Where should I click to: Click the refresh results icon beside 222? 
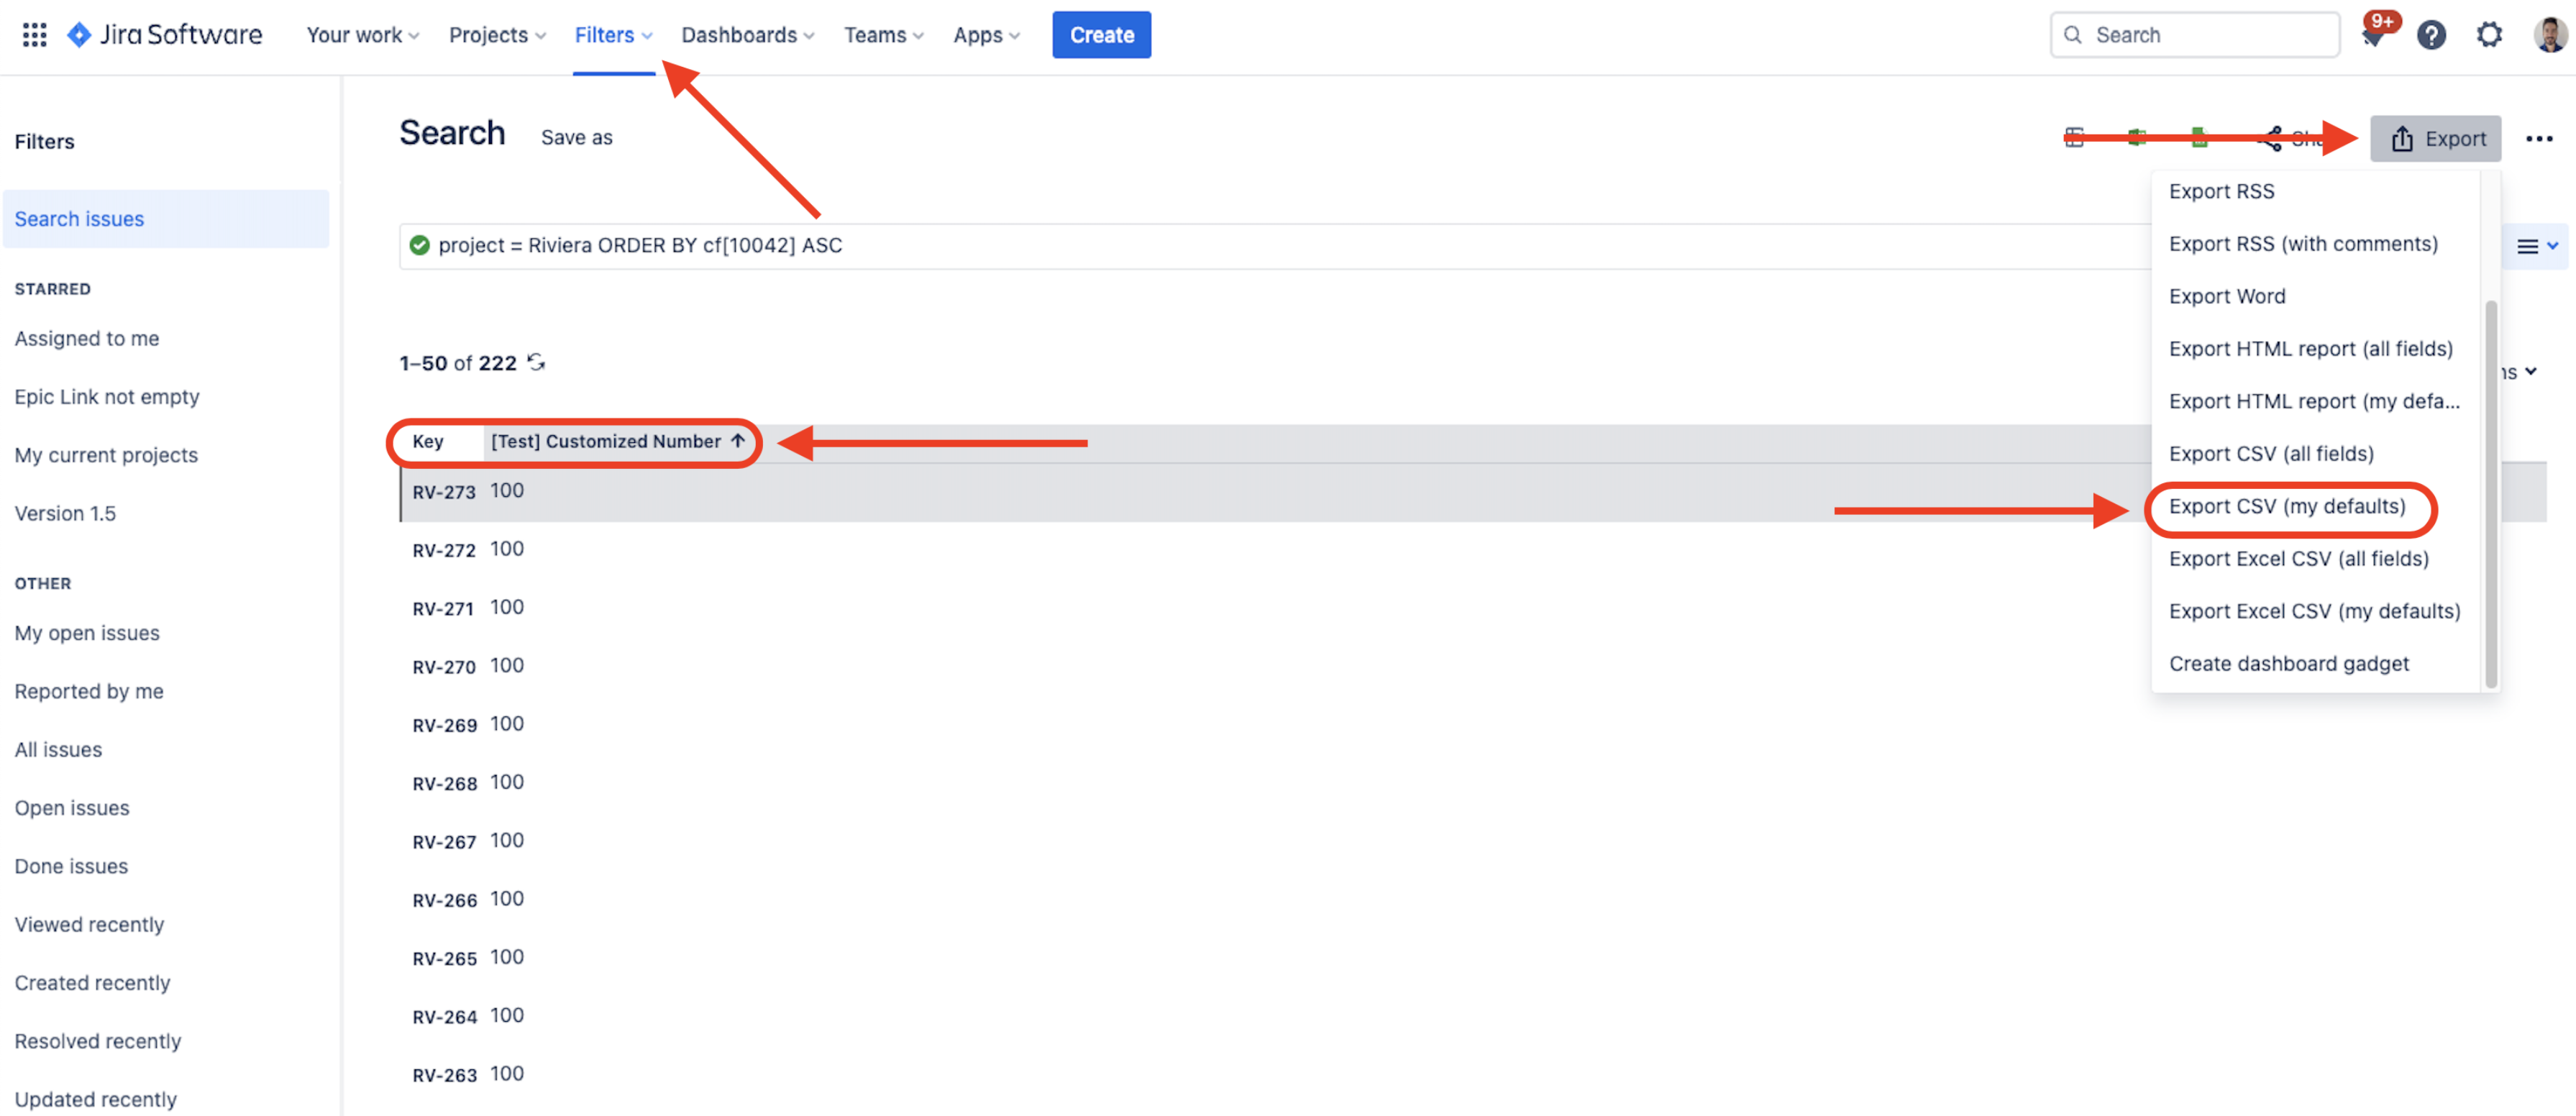tap(537, 362)
